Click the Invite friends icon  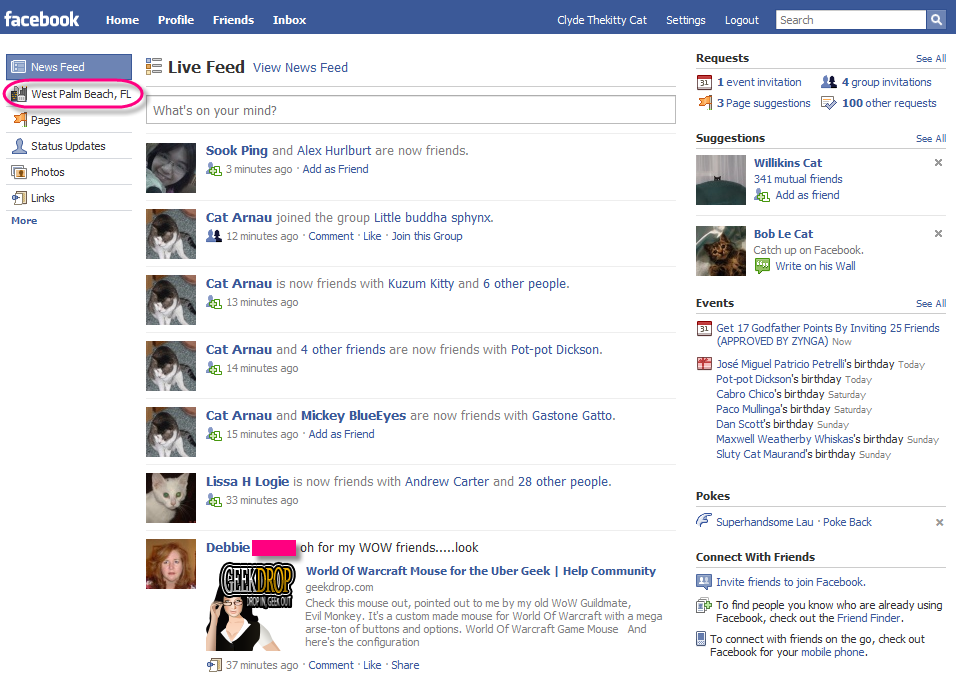tap(704, 582)
